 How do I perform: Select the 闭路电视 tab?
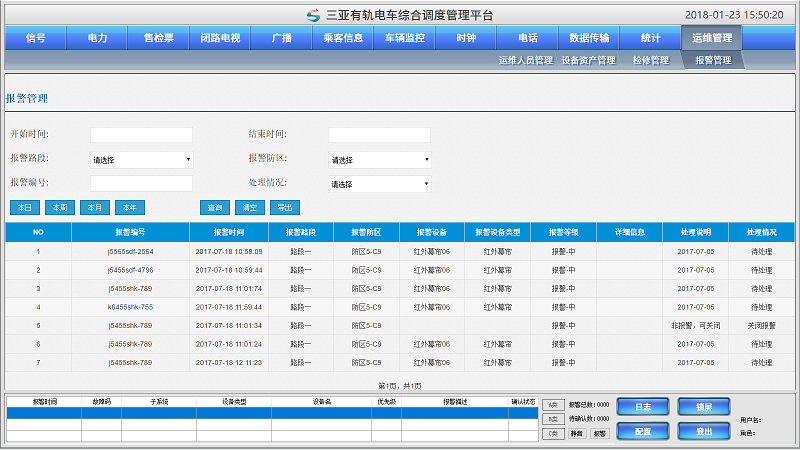220,38
